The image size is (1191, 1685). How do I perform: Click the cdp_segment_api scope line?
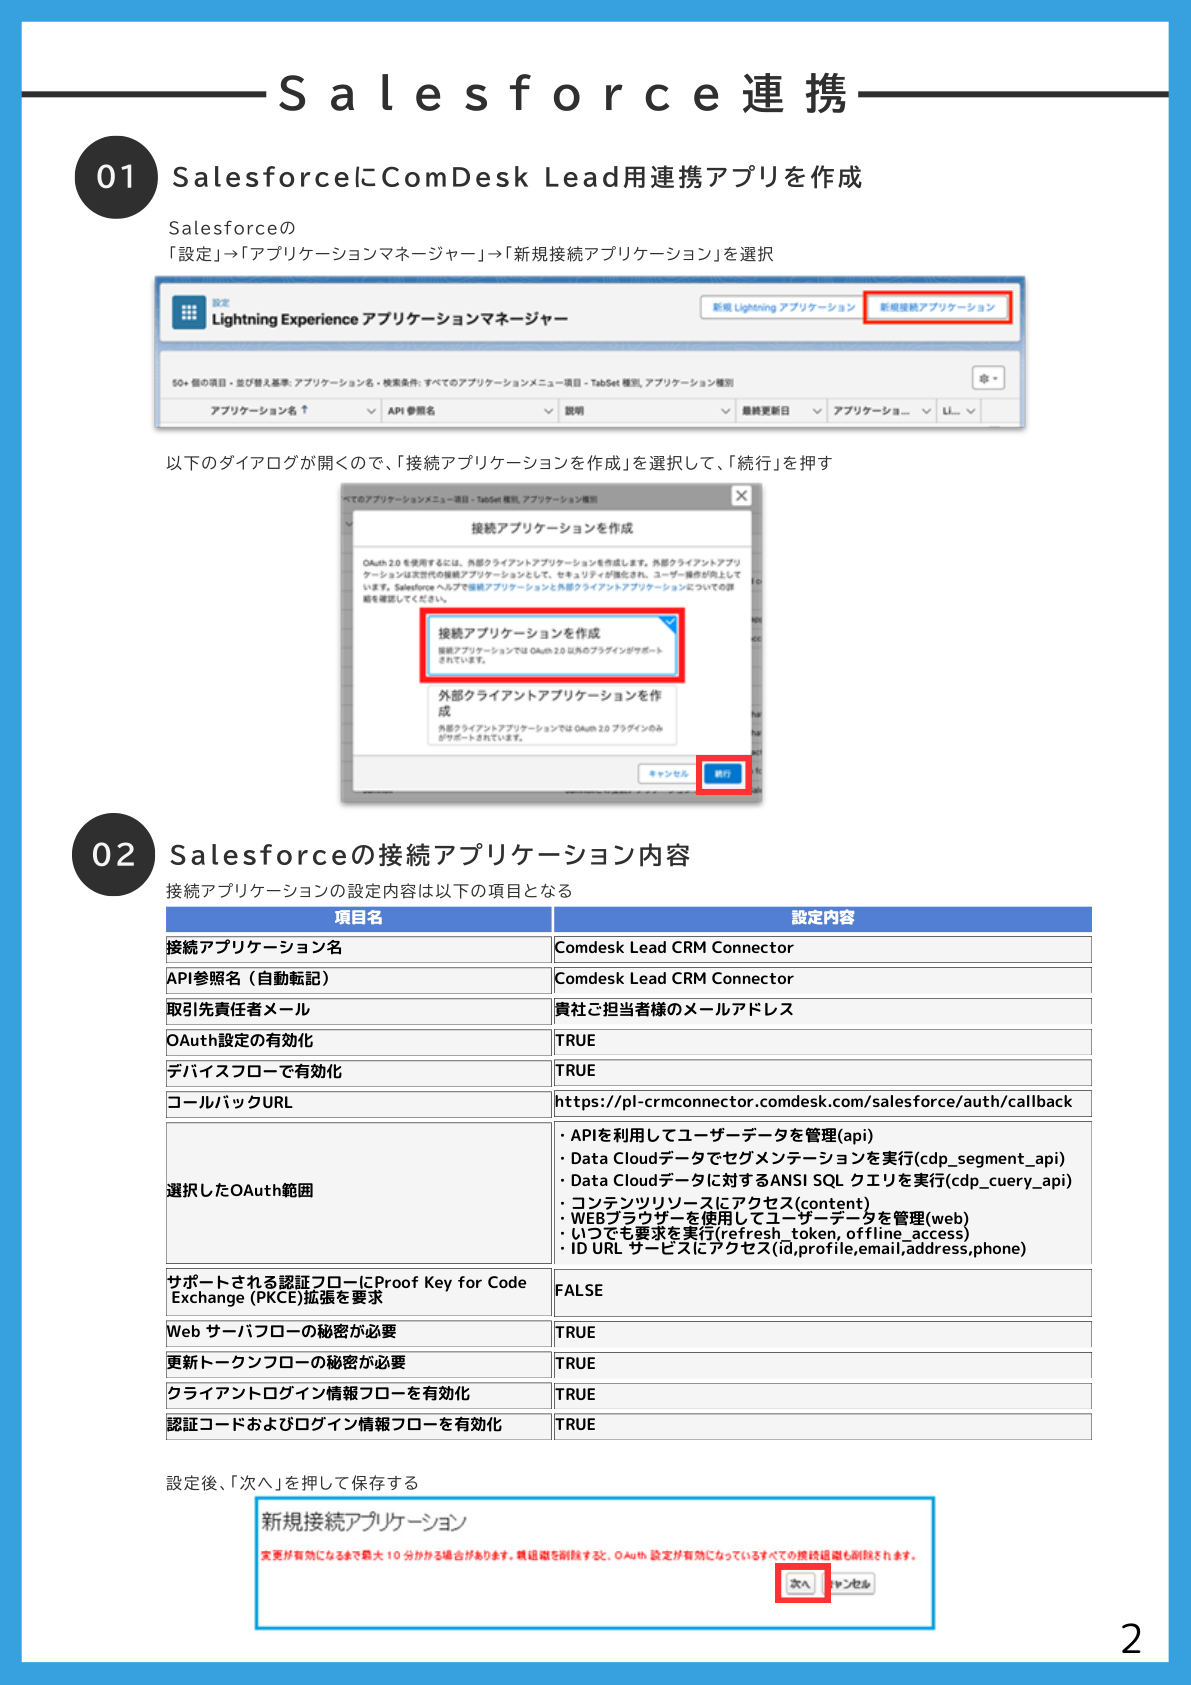pyautogui.click(x=812, y=1158)
